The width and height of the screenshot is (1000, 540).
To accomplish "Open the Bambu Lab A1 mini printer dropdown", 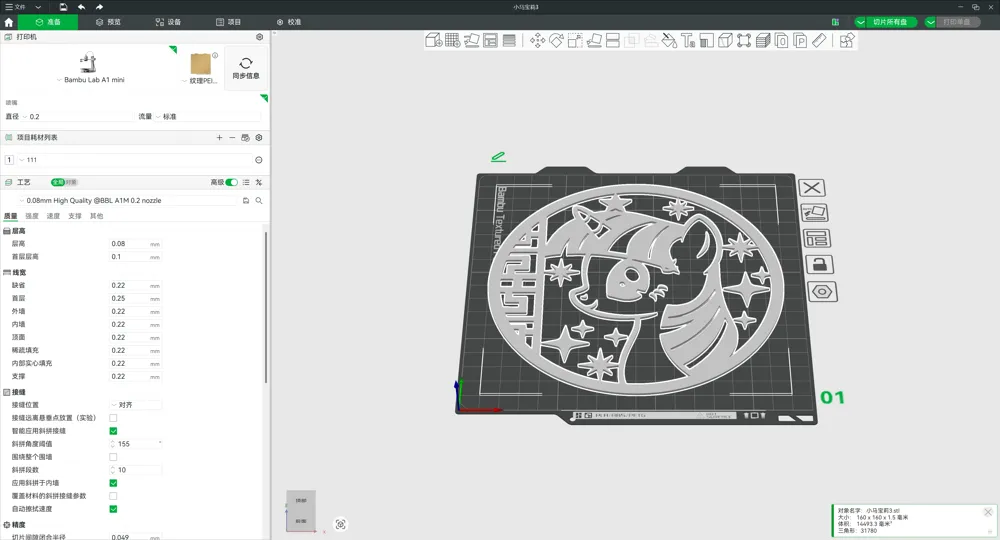I will click(x=91, y=80).
